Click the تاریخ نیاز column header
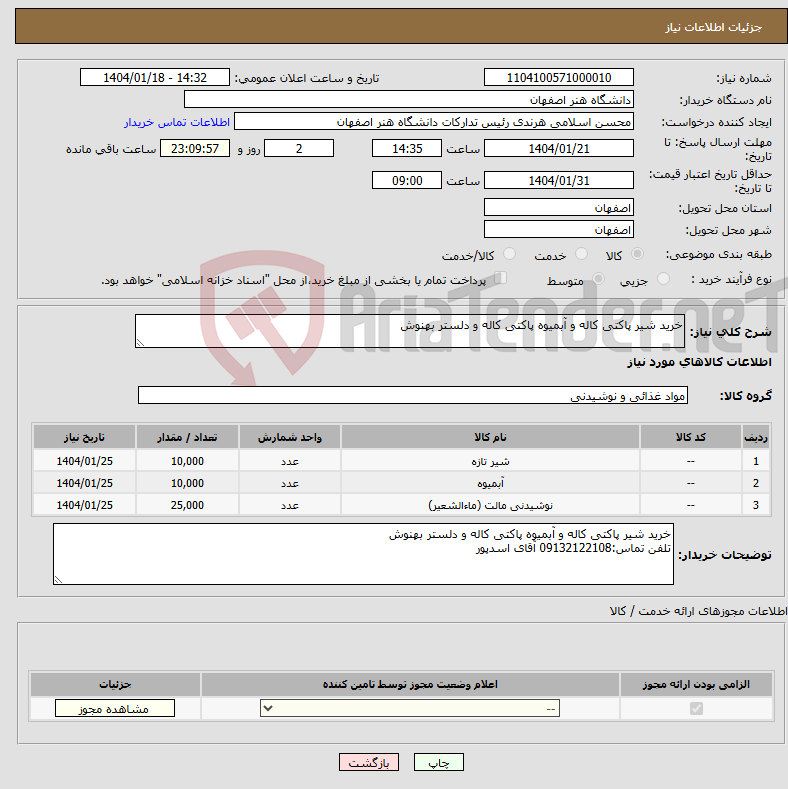Screen dimensions: 788x789 tap(85, 437)
